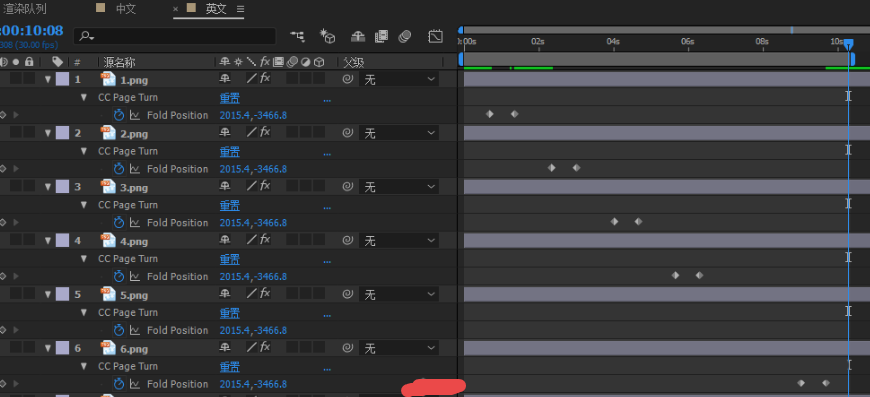Collapse layer 3.png twirl arrow
Viewport: 870px width, 397px height.
pyautogui.click(x=48, y=187)
